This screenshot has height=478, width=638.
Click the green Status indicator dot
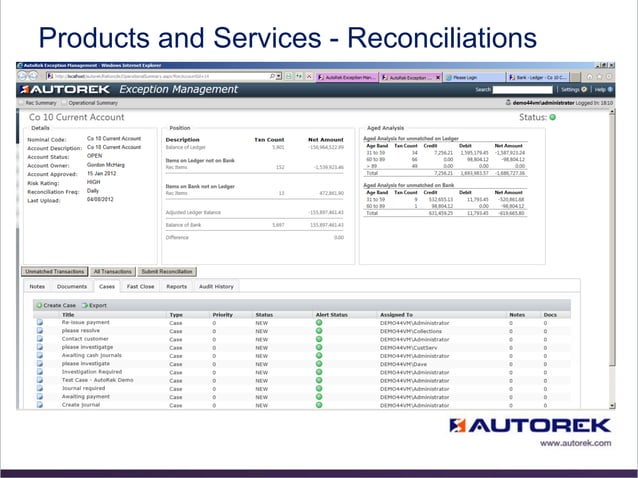click(x=553, y=117)
